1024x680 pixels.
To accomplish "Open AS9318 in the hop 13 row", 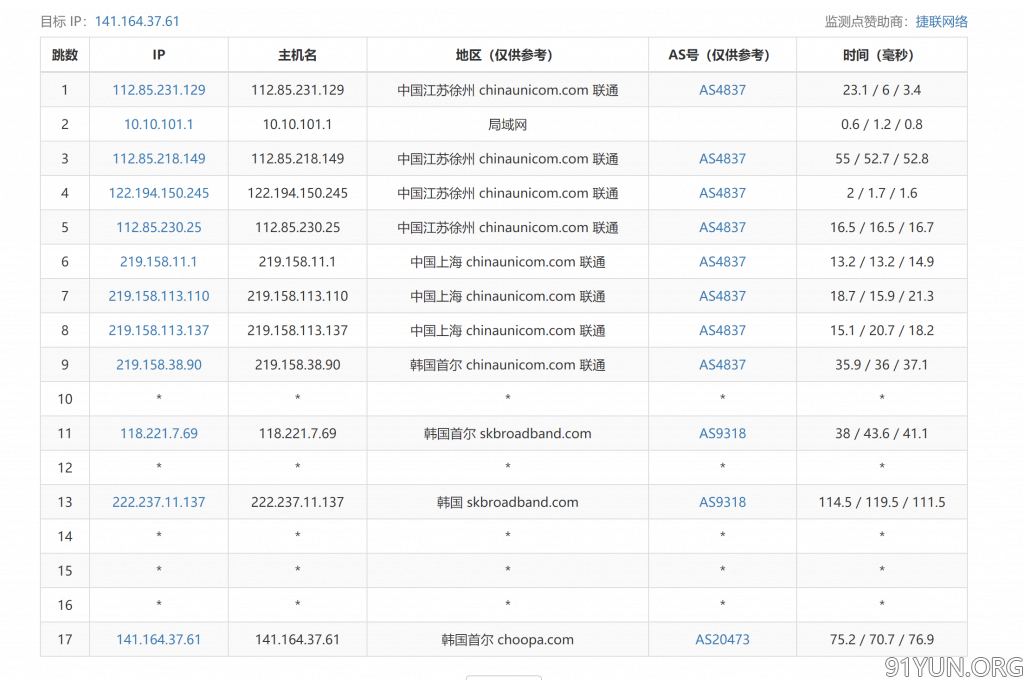I will [722, 502].
